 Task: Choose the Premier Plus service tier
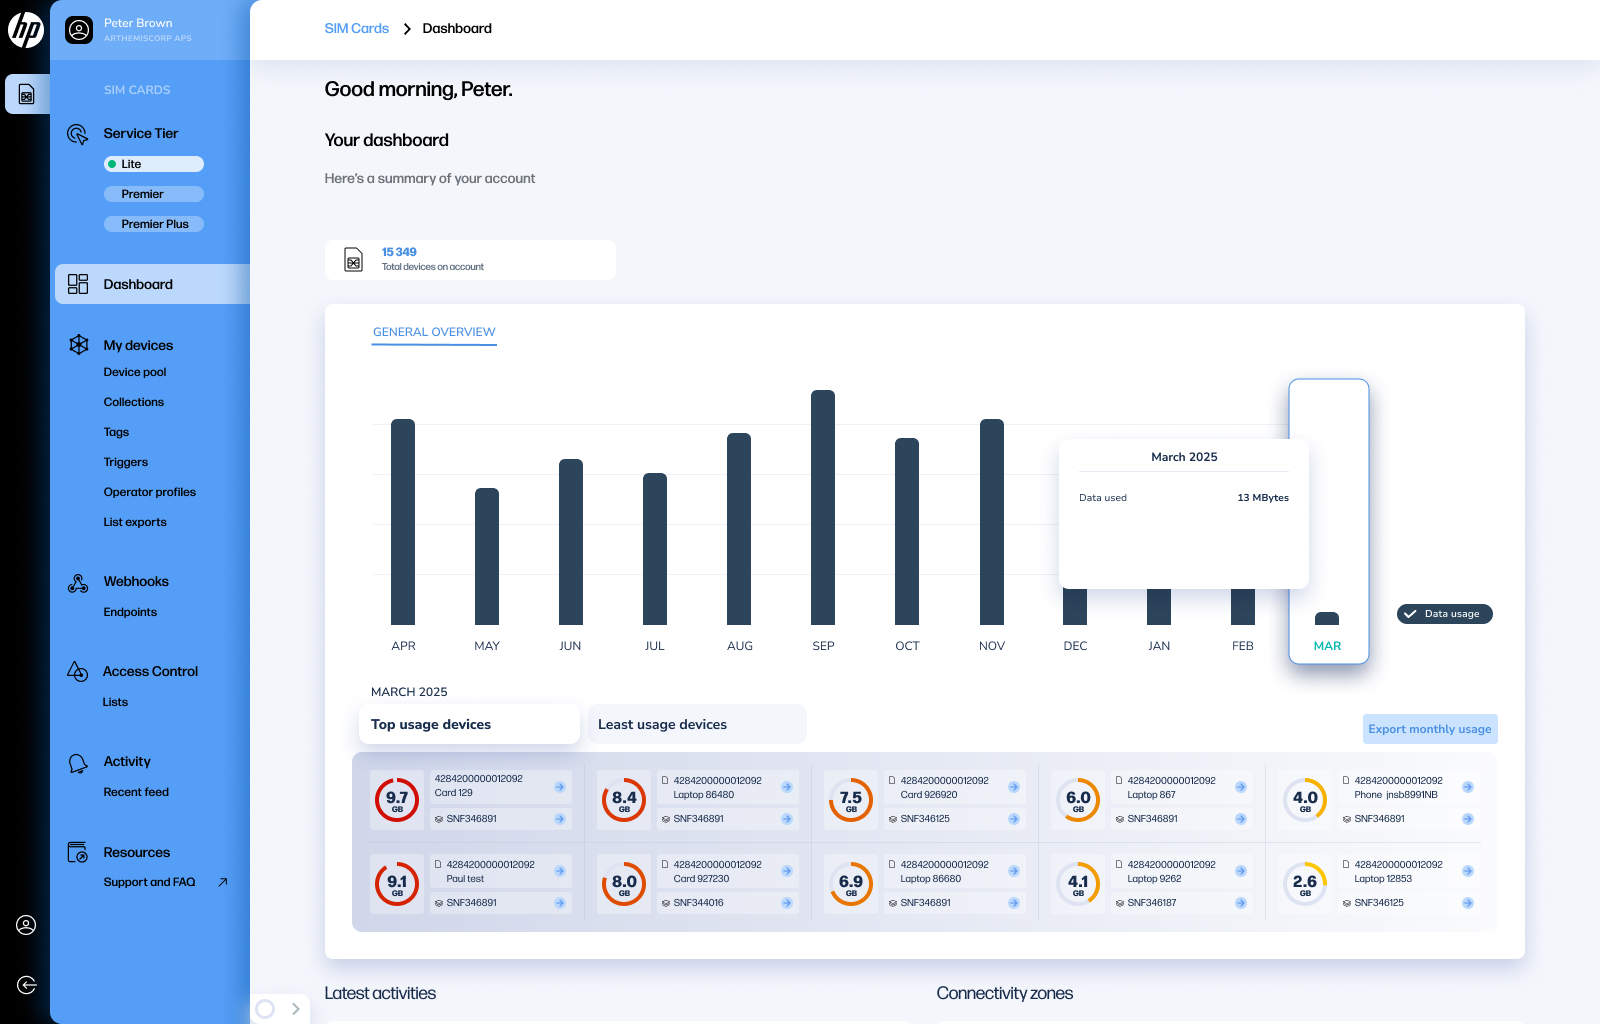pyautogui.click(x=154, y=224)
